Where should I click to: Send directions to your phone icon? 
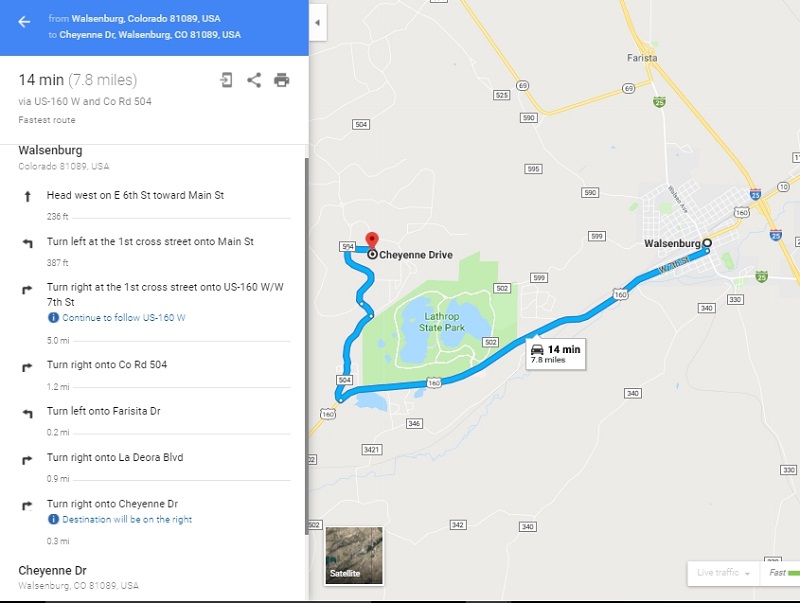click(226, 80)
